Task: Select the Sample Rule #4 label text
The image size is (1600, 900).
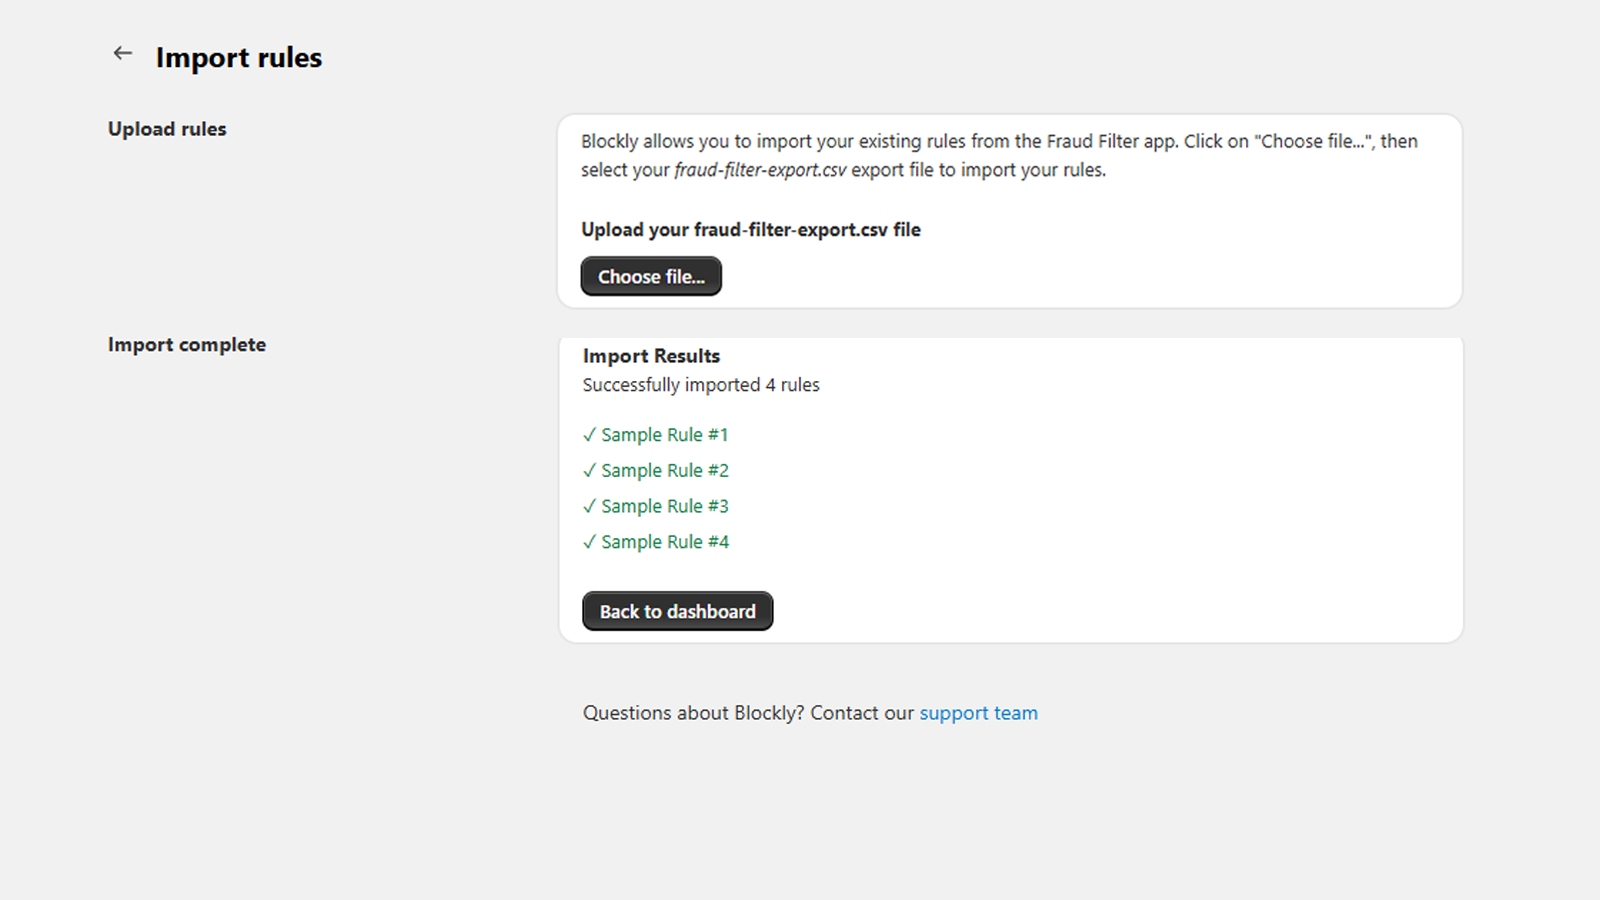Action: tap(665, 542)
